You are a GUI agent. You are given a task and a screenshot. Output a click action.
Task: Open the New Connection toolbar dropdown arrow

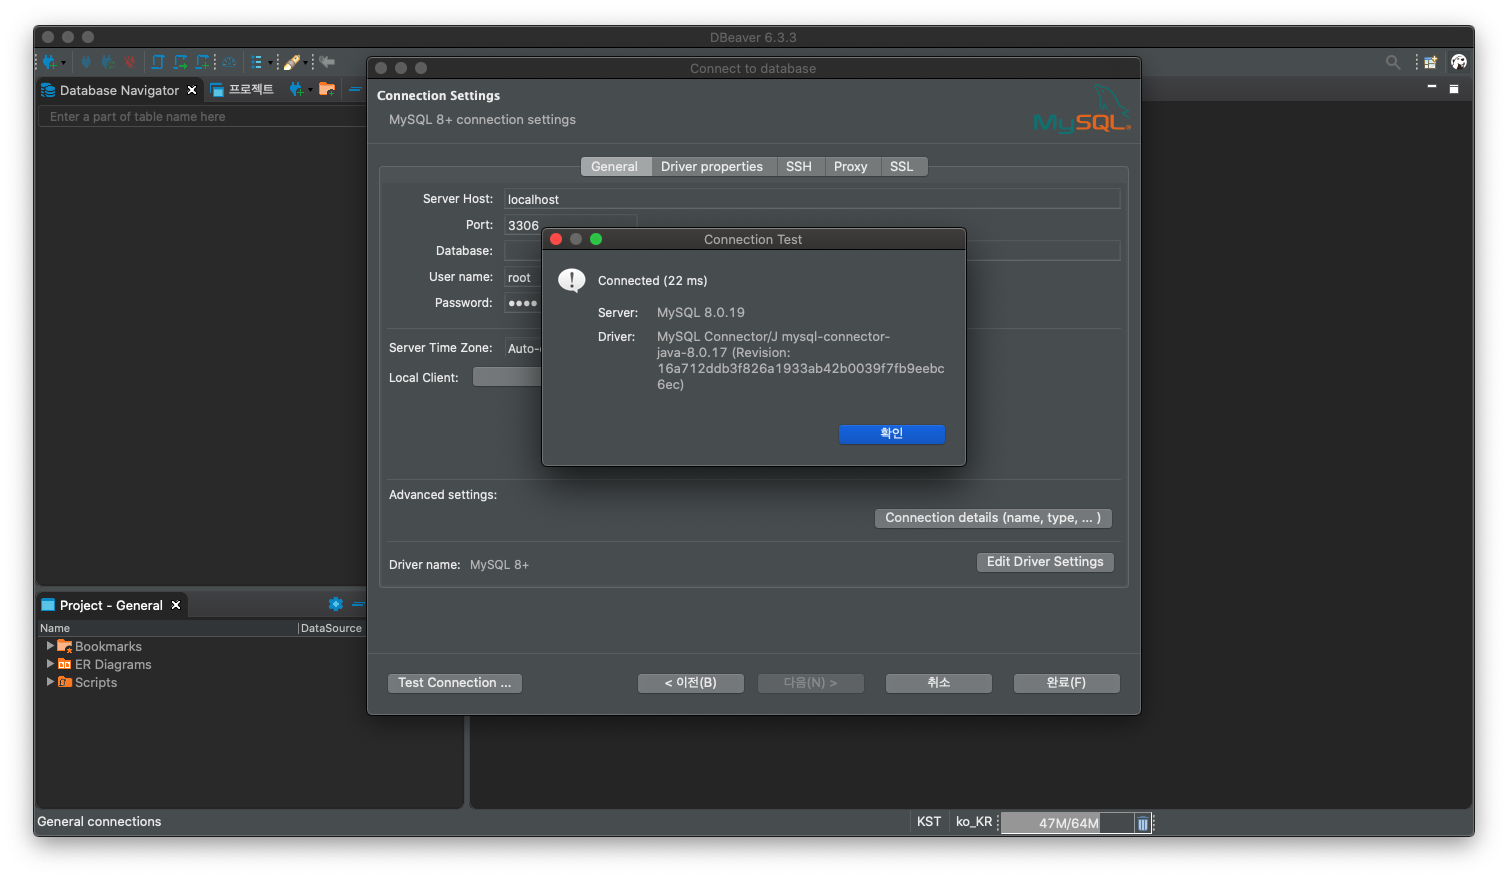point(63,63)
